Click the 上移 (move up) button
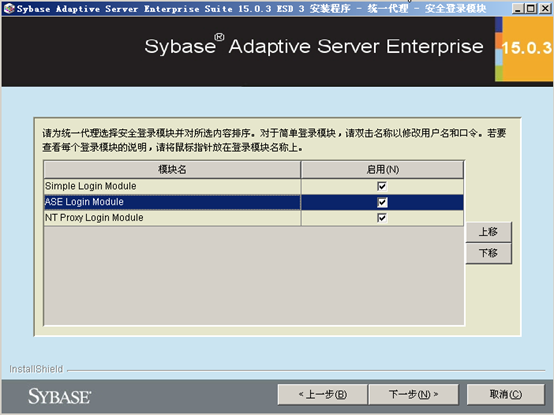554x415 pixels. click(488, 232)
